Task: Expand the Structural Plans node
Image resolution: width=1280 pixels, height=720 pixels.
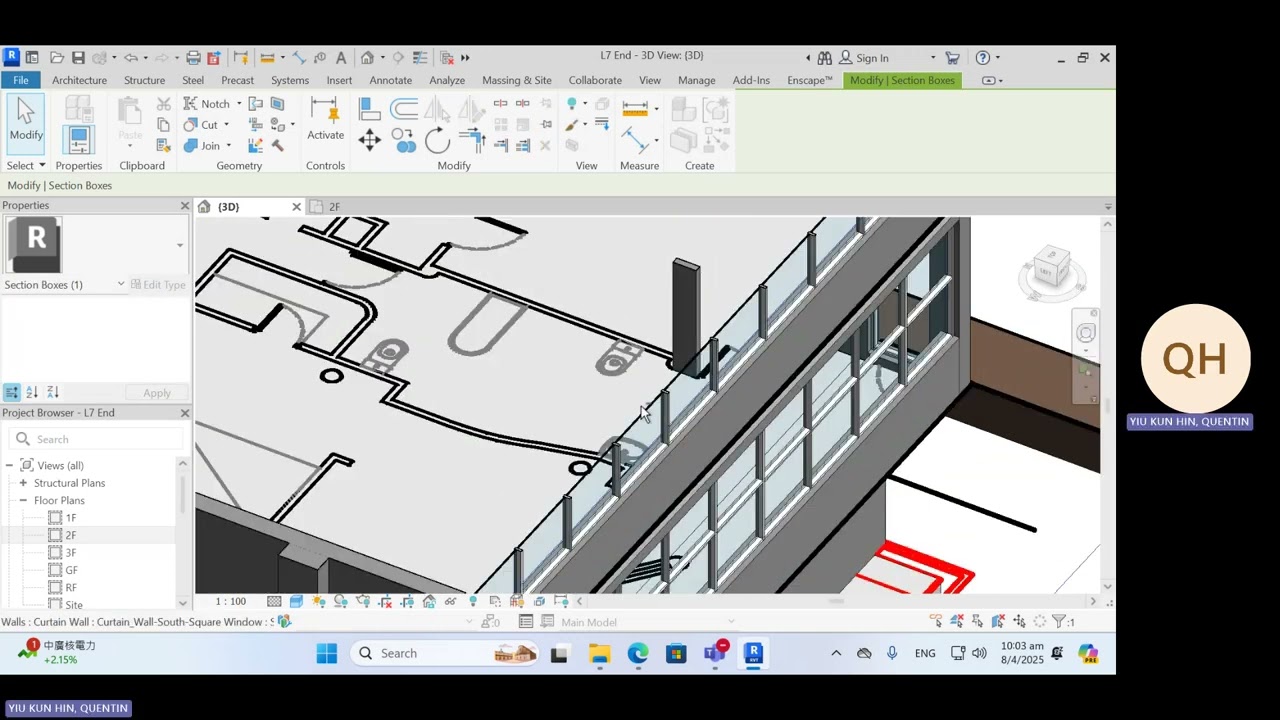Action: coord(23,483)
